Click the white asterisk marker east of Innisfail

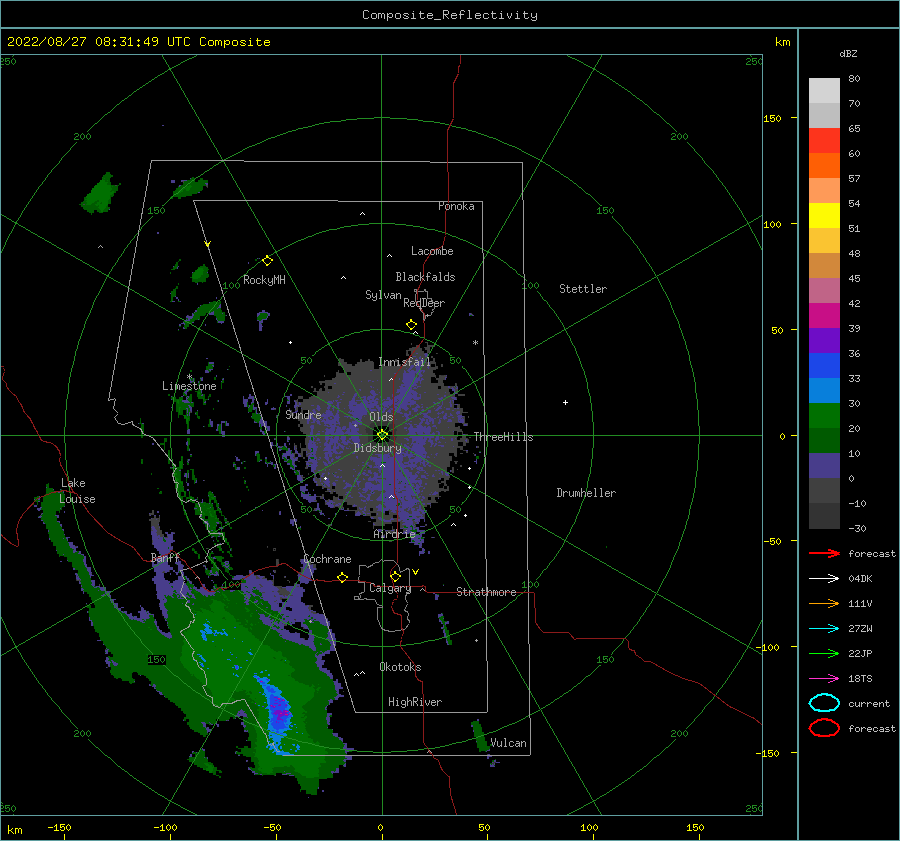[x=475, y=343]
